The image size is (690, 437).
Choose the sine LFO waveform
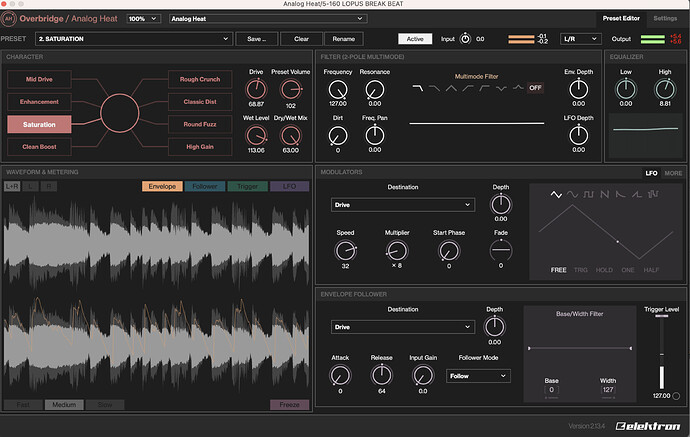[572, 194]
